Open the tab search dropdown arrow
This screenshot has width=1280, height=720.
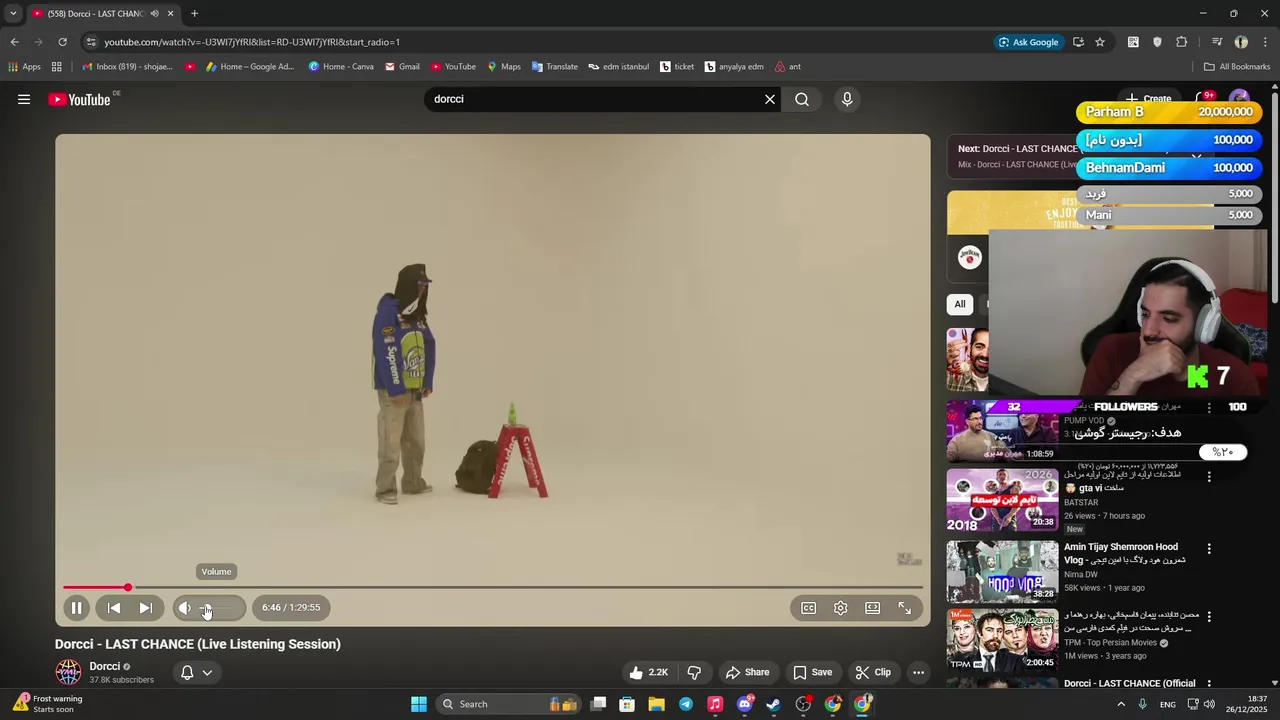coord(13,14)
